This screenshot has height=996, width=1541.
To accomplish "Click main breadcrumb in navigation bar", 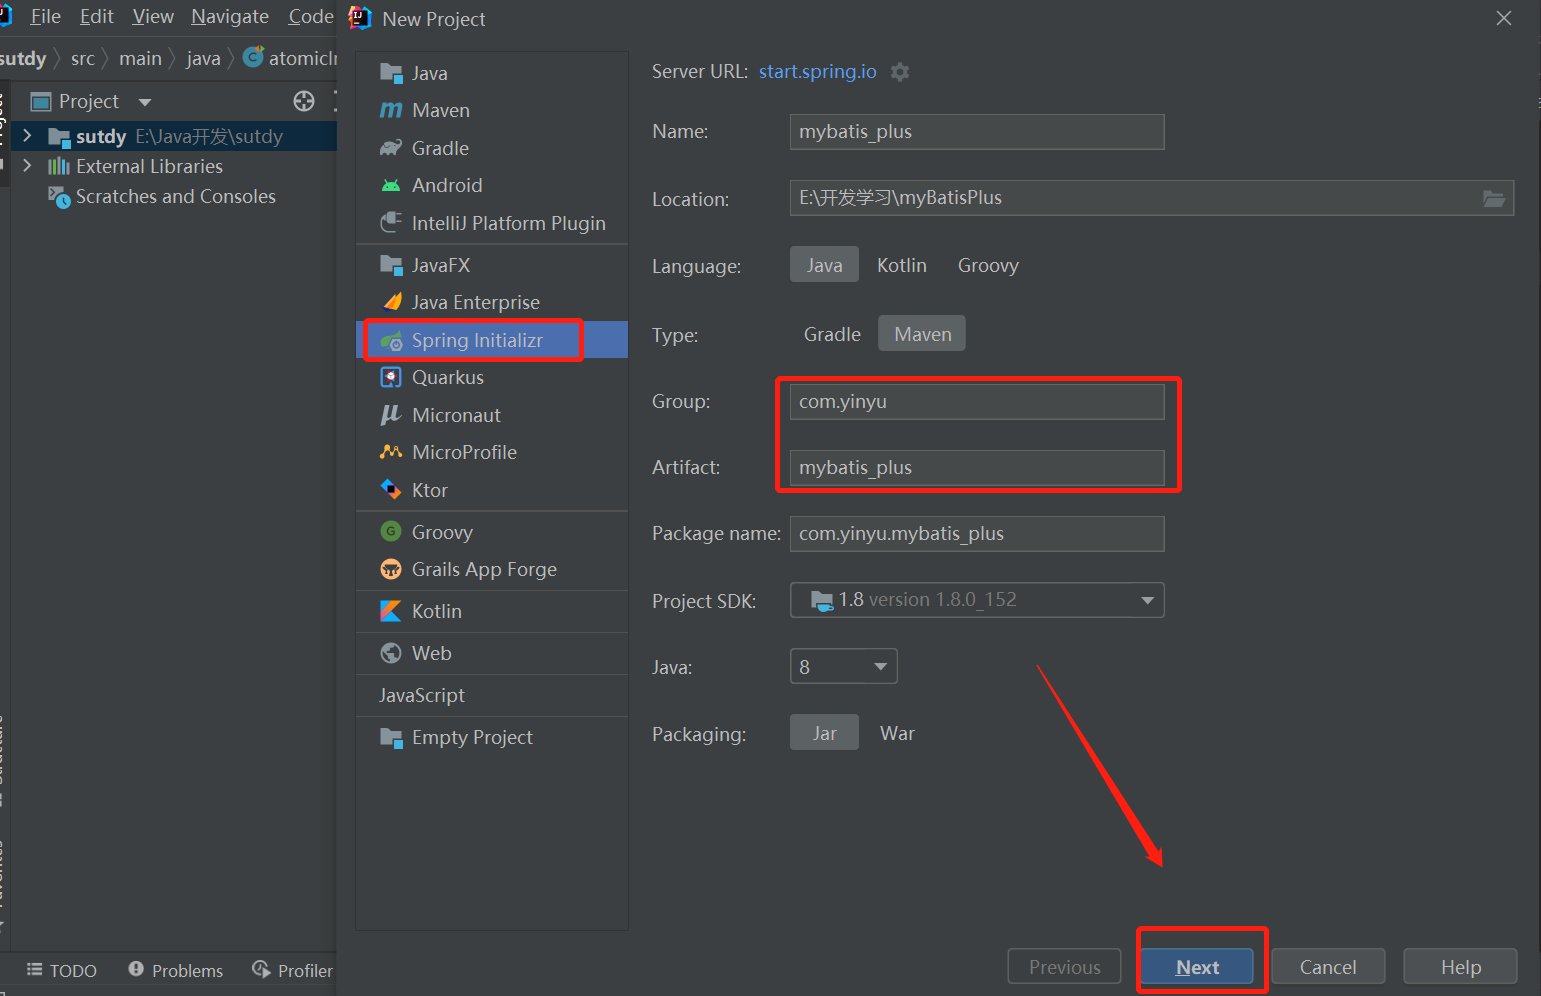I will pyautogui.click(x=140, y=59).
